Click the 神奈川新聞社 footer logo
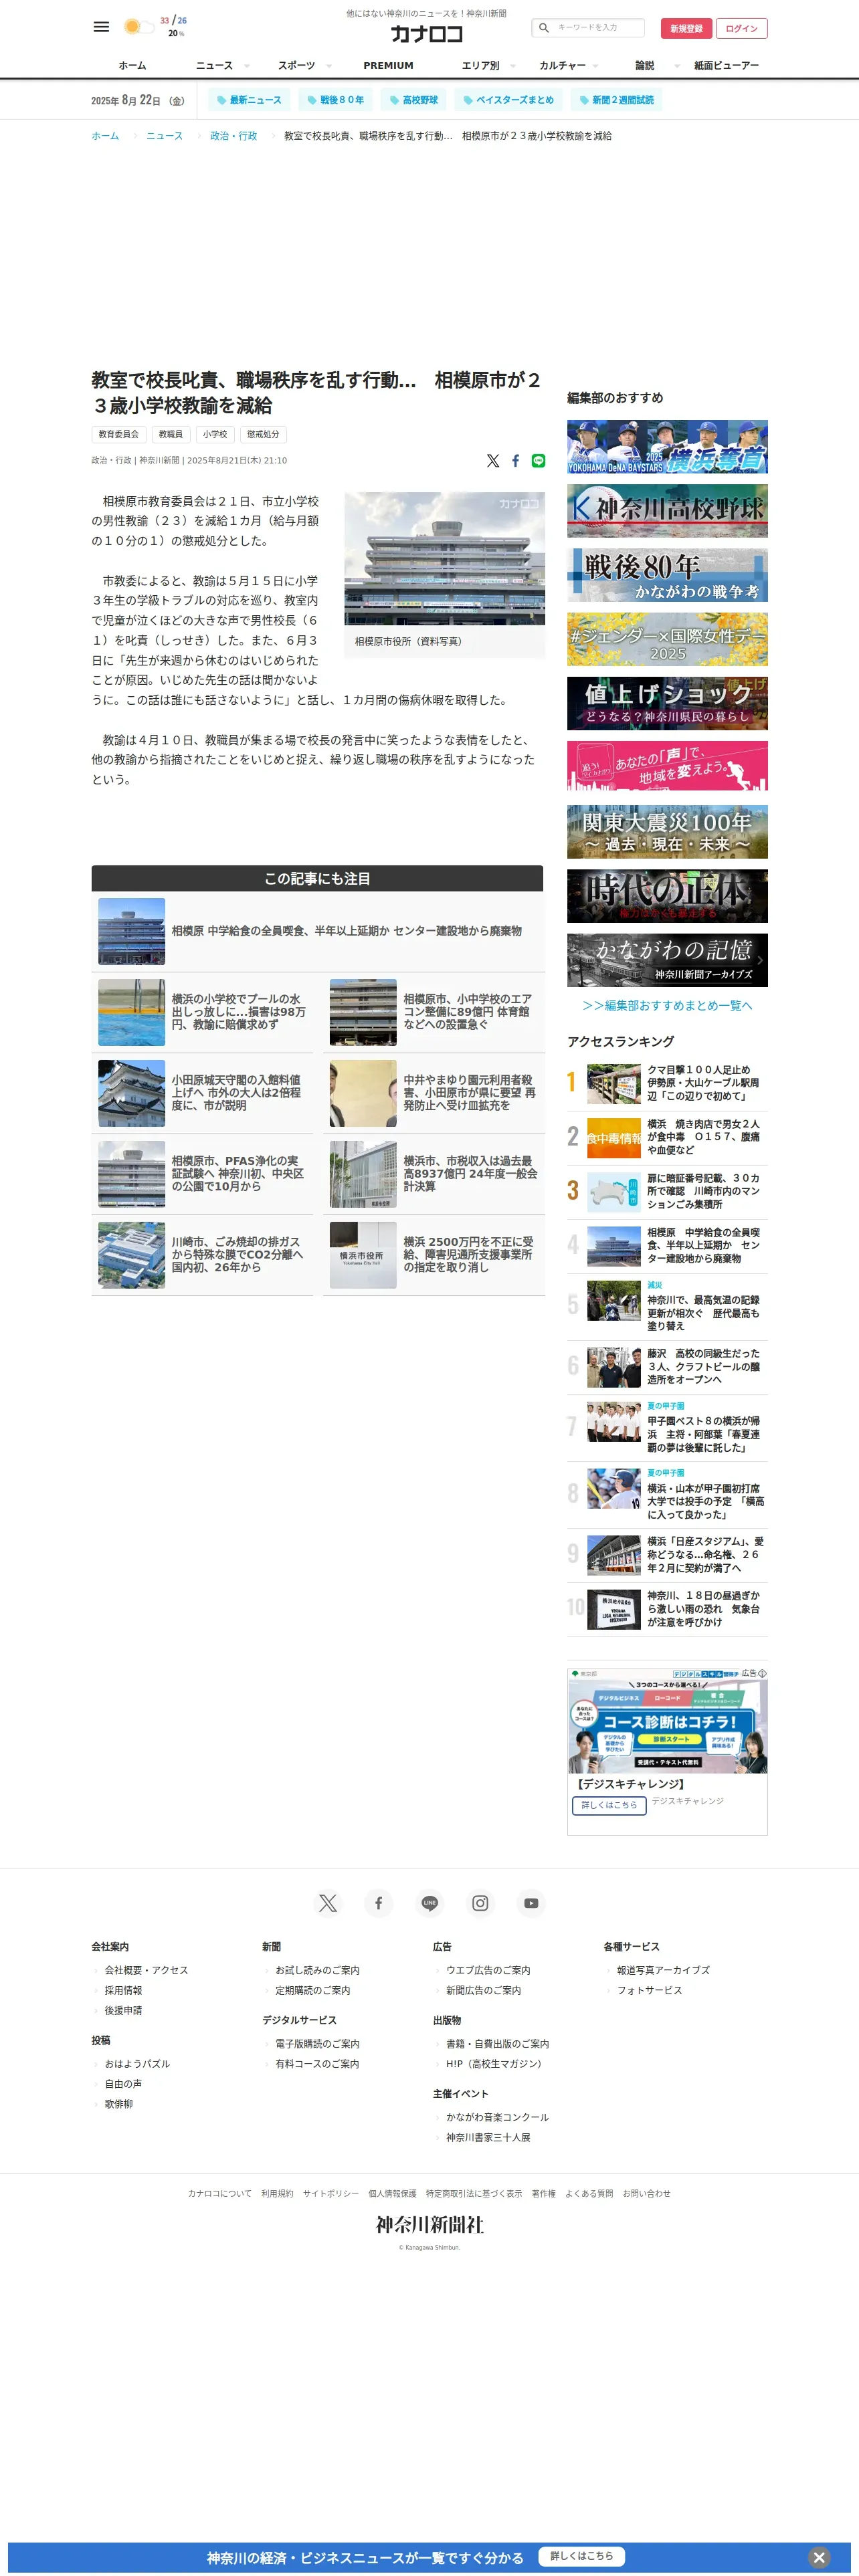Screen dimensions: 859x2576 tap(430, 2224)
